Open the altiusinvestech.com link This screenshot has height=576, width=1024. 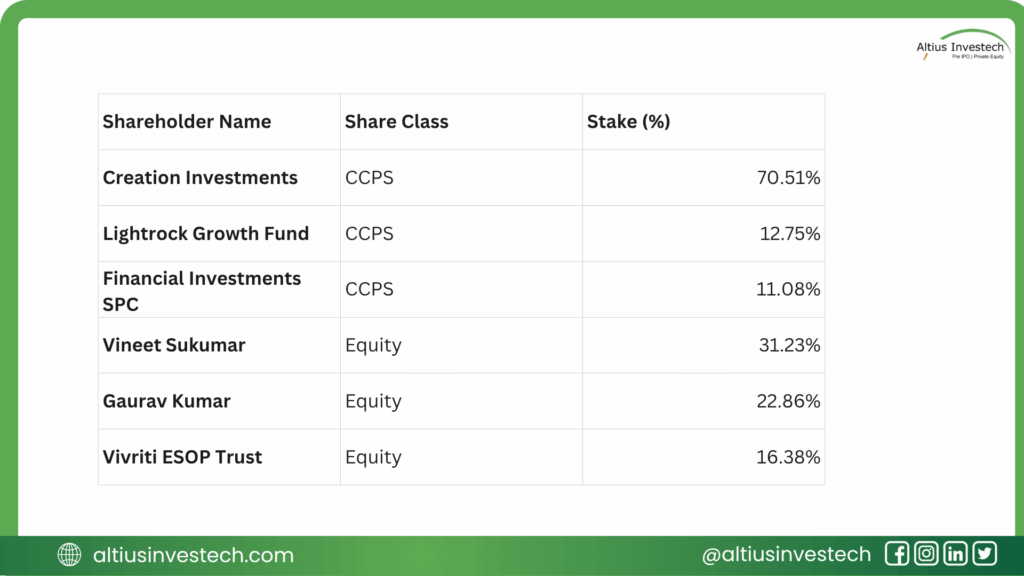193,555
